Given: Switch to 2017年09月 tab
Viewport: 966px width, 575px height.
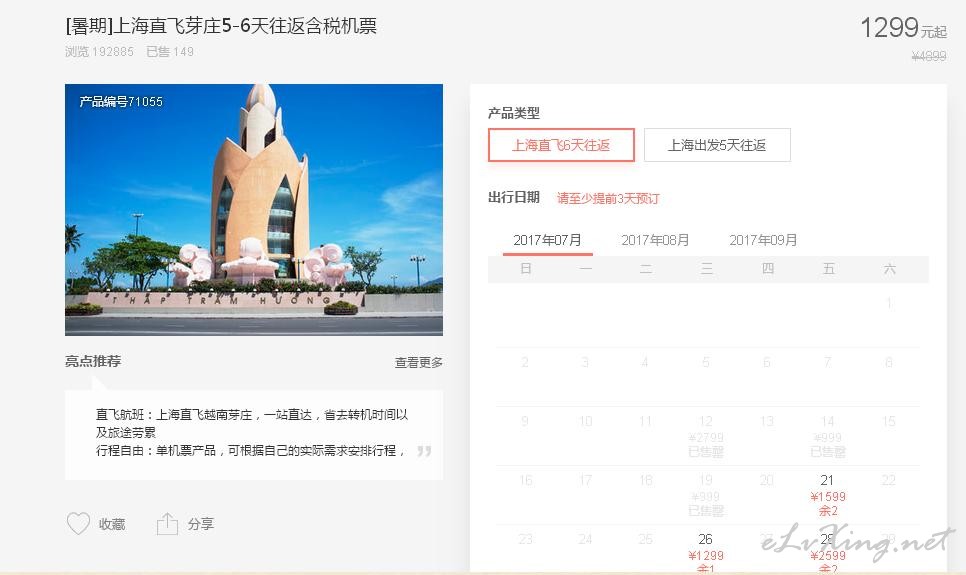Looking at the screenshot, I should (763, 240).
